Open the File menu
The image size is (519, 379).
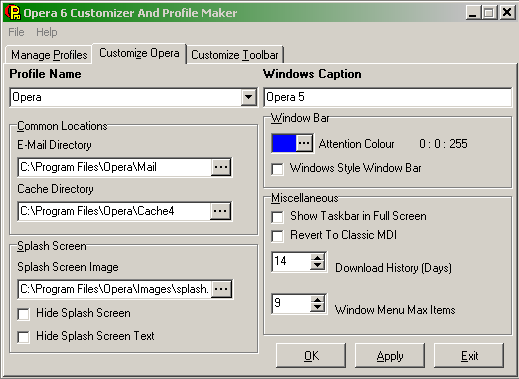[16, 32]
